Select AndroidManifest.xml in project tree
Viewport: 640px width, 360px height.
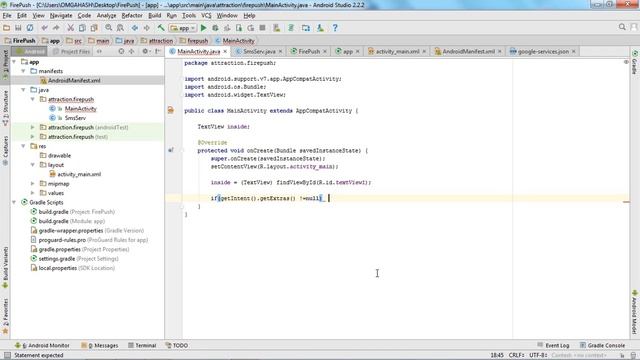pos(74,80)
